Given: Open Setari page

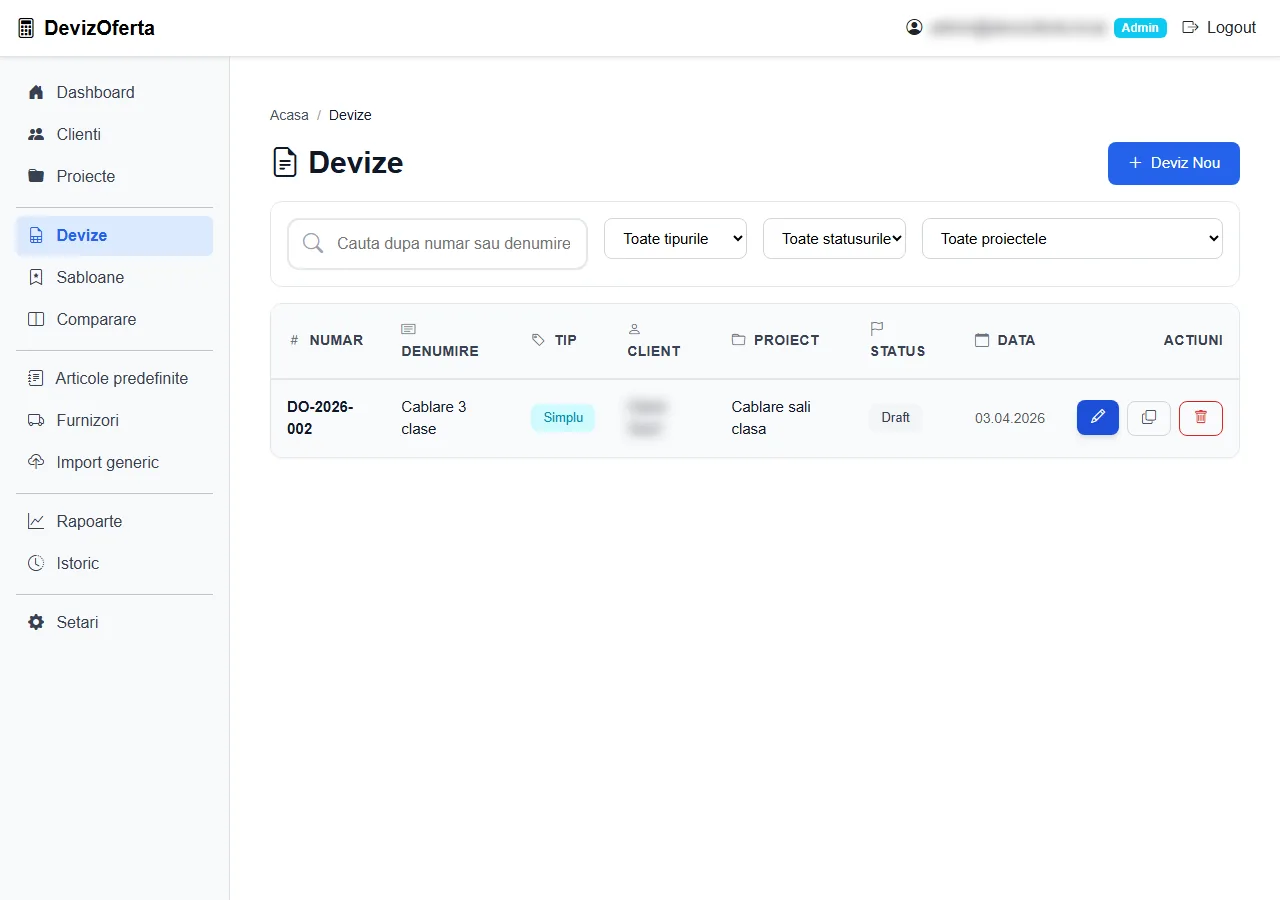Looking at the screenshot, I should click(114, 622).
